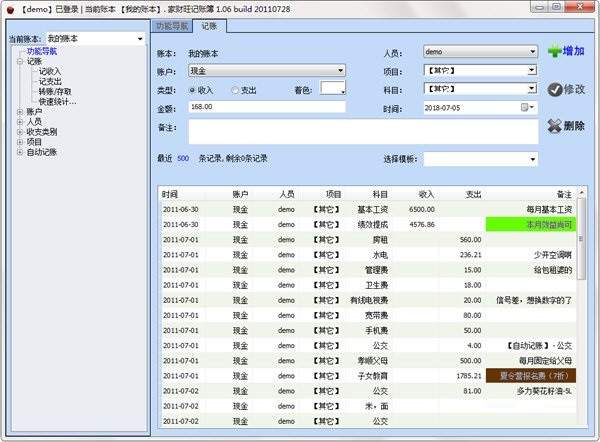Open the 账户 (account) dropdown showing 现金
This screenshot has height=442, width=600.
[x=340, y=71]
